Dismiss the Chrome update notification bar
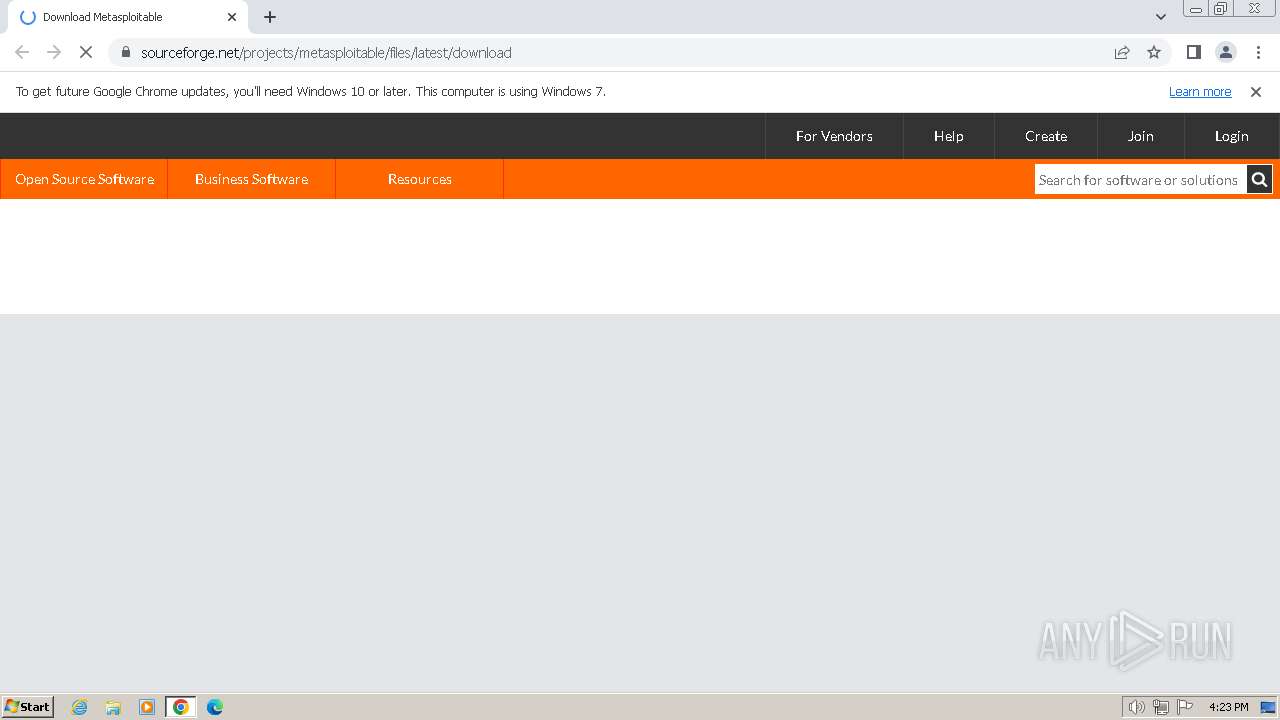The image size is (1280, 720). [x=1256, y=91]
